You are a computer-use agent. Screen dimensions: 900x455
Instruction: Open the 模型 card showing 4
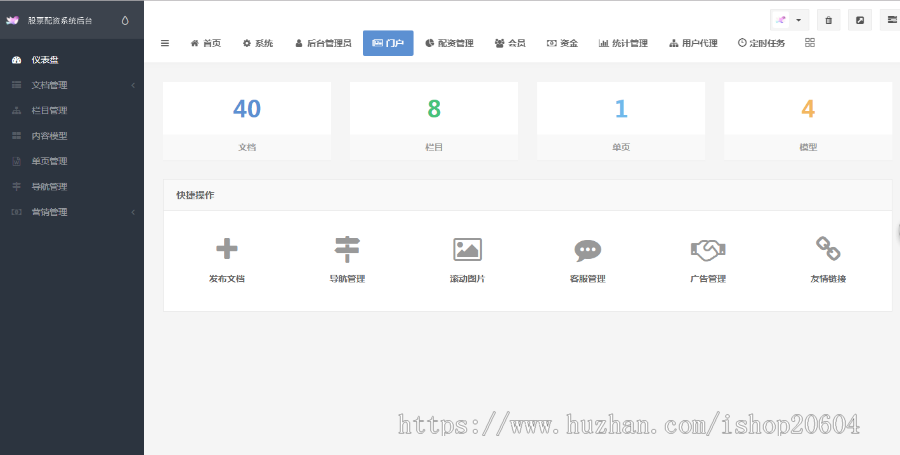(808, 120)
